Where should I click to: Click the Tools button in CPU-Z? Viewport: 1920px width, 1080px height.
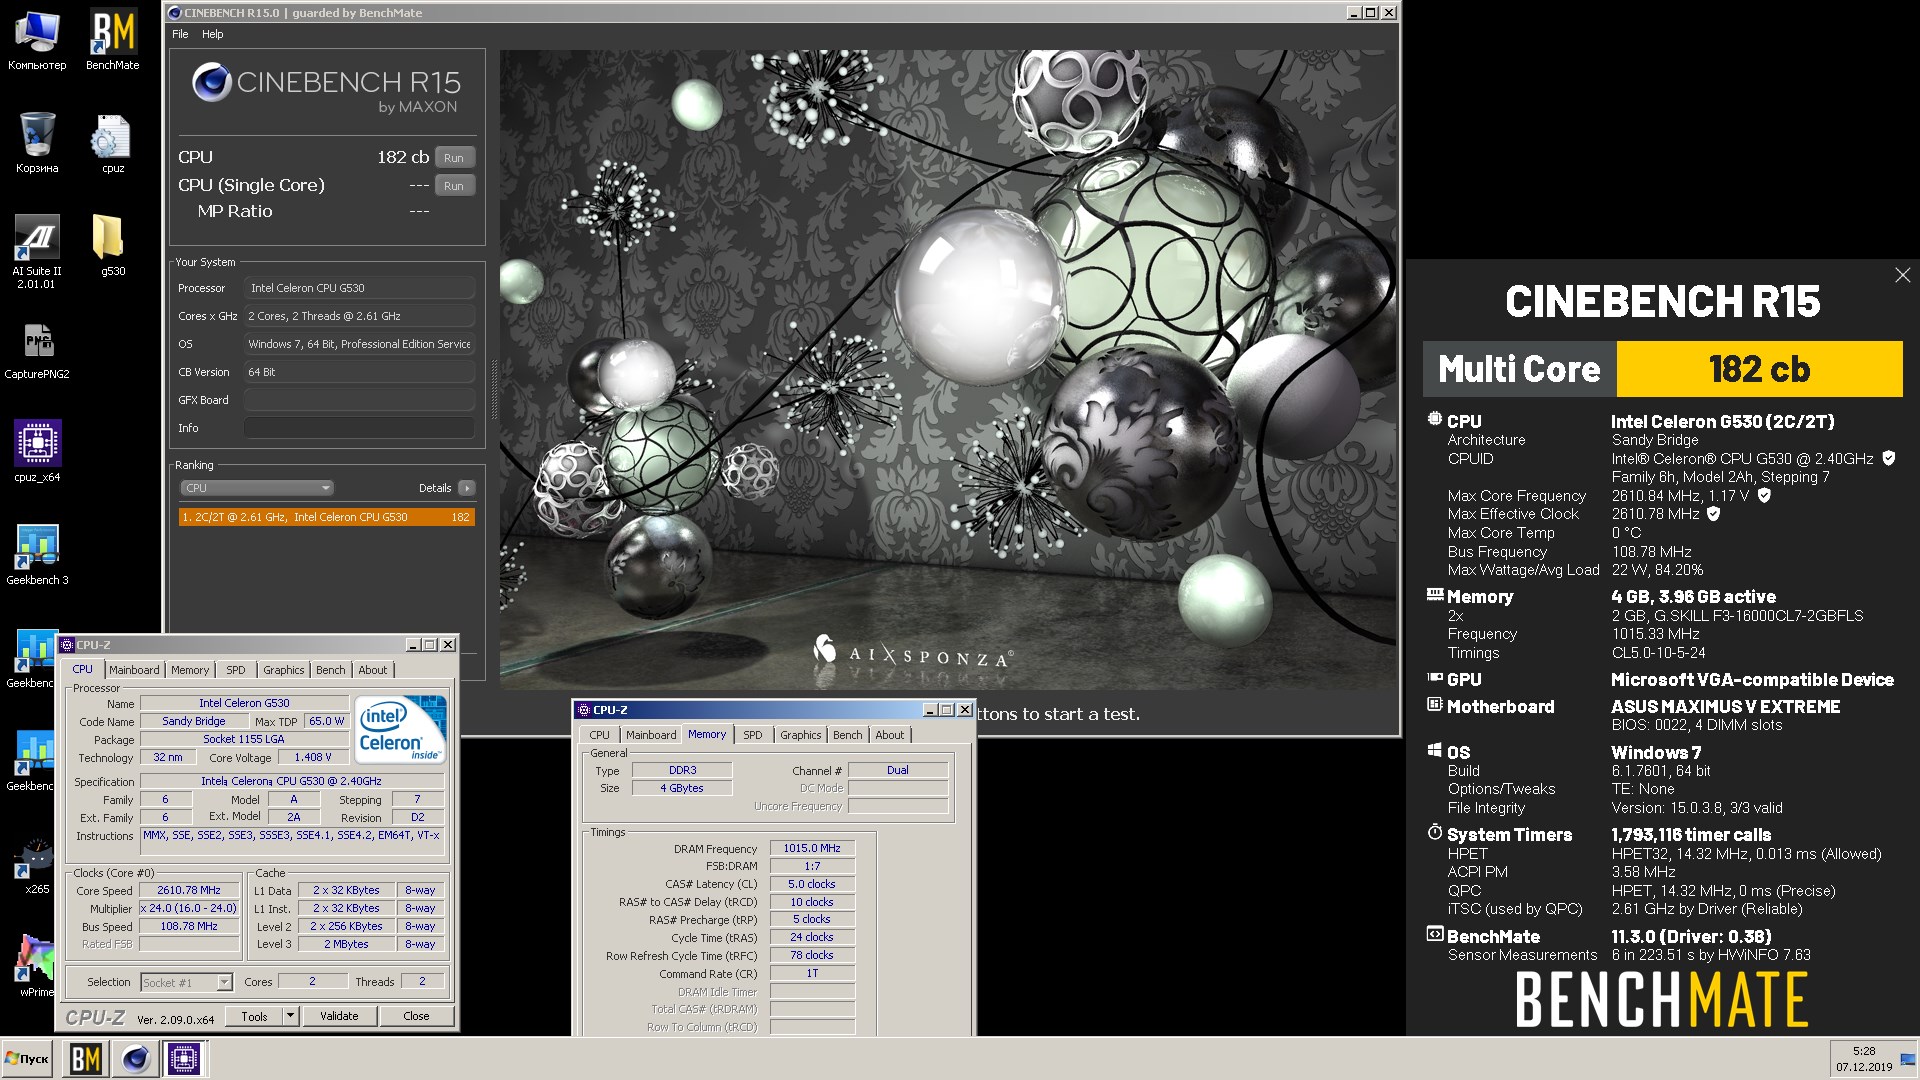254,1016
